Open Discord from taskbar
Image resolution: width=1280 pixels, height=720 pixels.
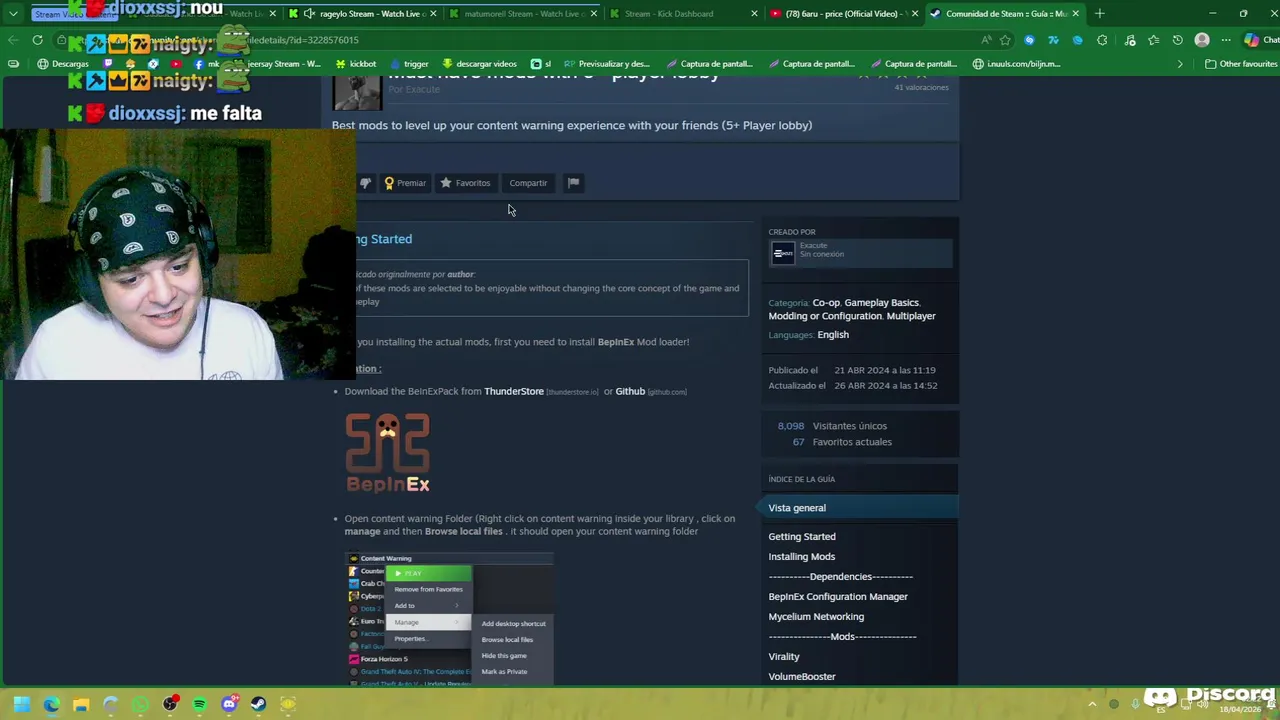tap(229, 704)
